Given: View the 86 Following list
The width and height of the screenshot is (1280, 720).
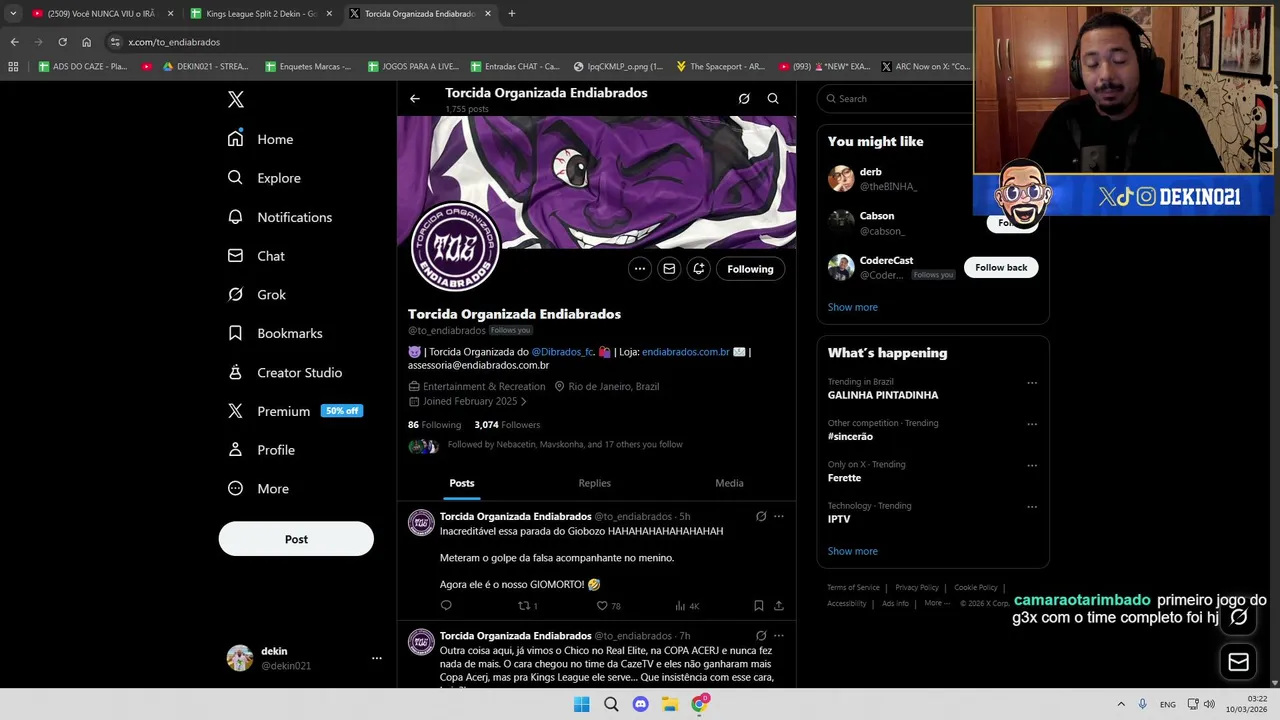Looking at the screenshot, I should tap(434, 425).
